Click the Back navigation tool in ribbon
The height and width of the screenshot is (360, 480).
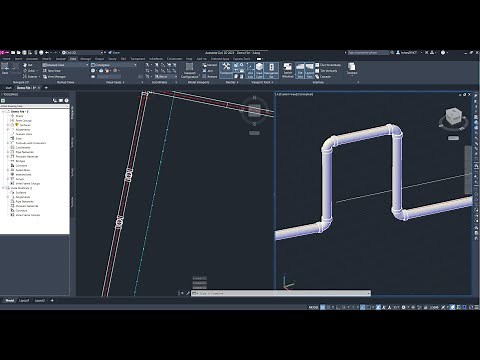click(x=5, y=69)
